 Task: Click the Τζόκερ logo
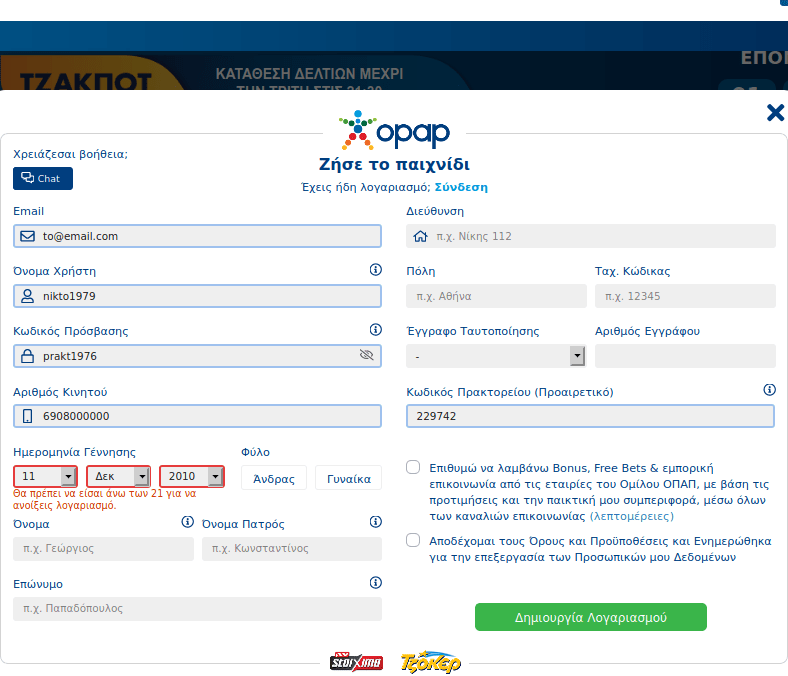pyautogui.click(x=431, y=662)
